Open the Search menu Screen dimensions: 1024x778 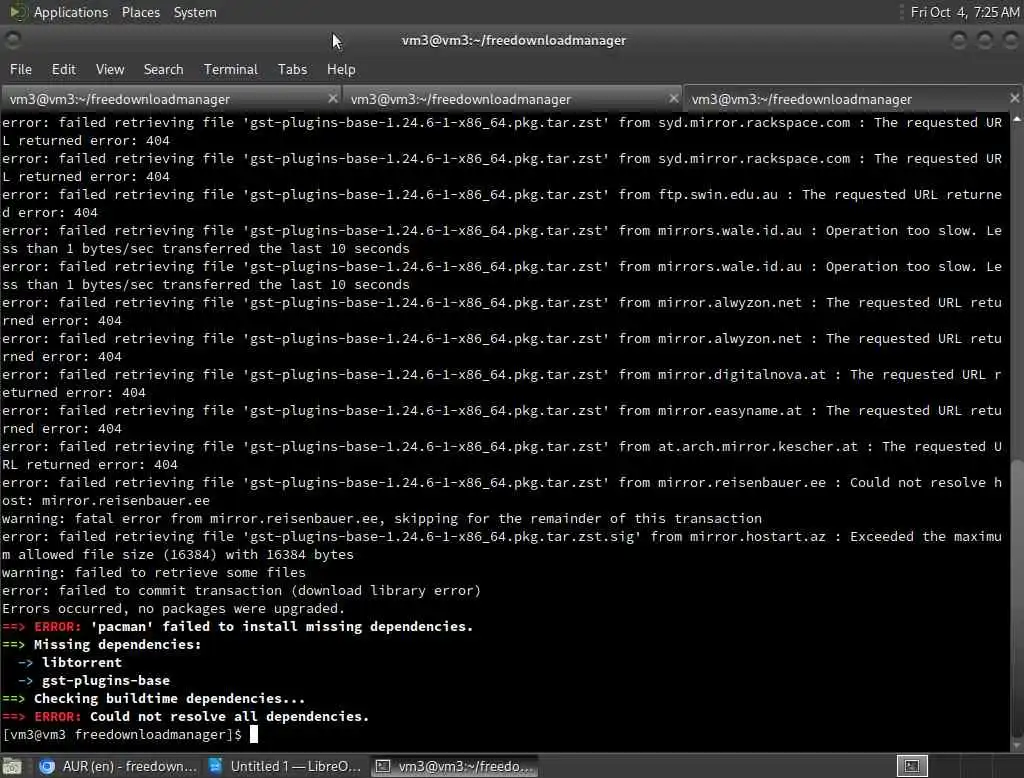[x=163, y=69]
